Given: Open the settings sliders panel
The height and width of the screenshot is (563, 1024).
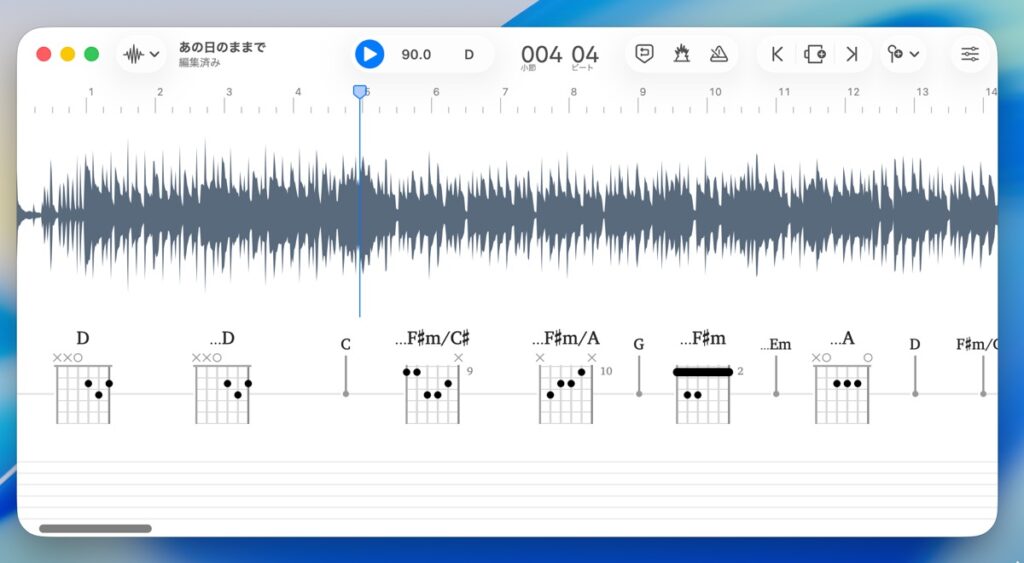Looking at the screenshot, I should 970,54.
